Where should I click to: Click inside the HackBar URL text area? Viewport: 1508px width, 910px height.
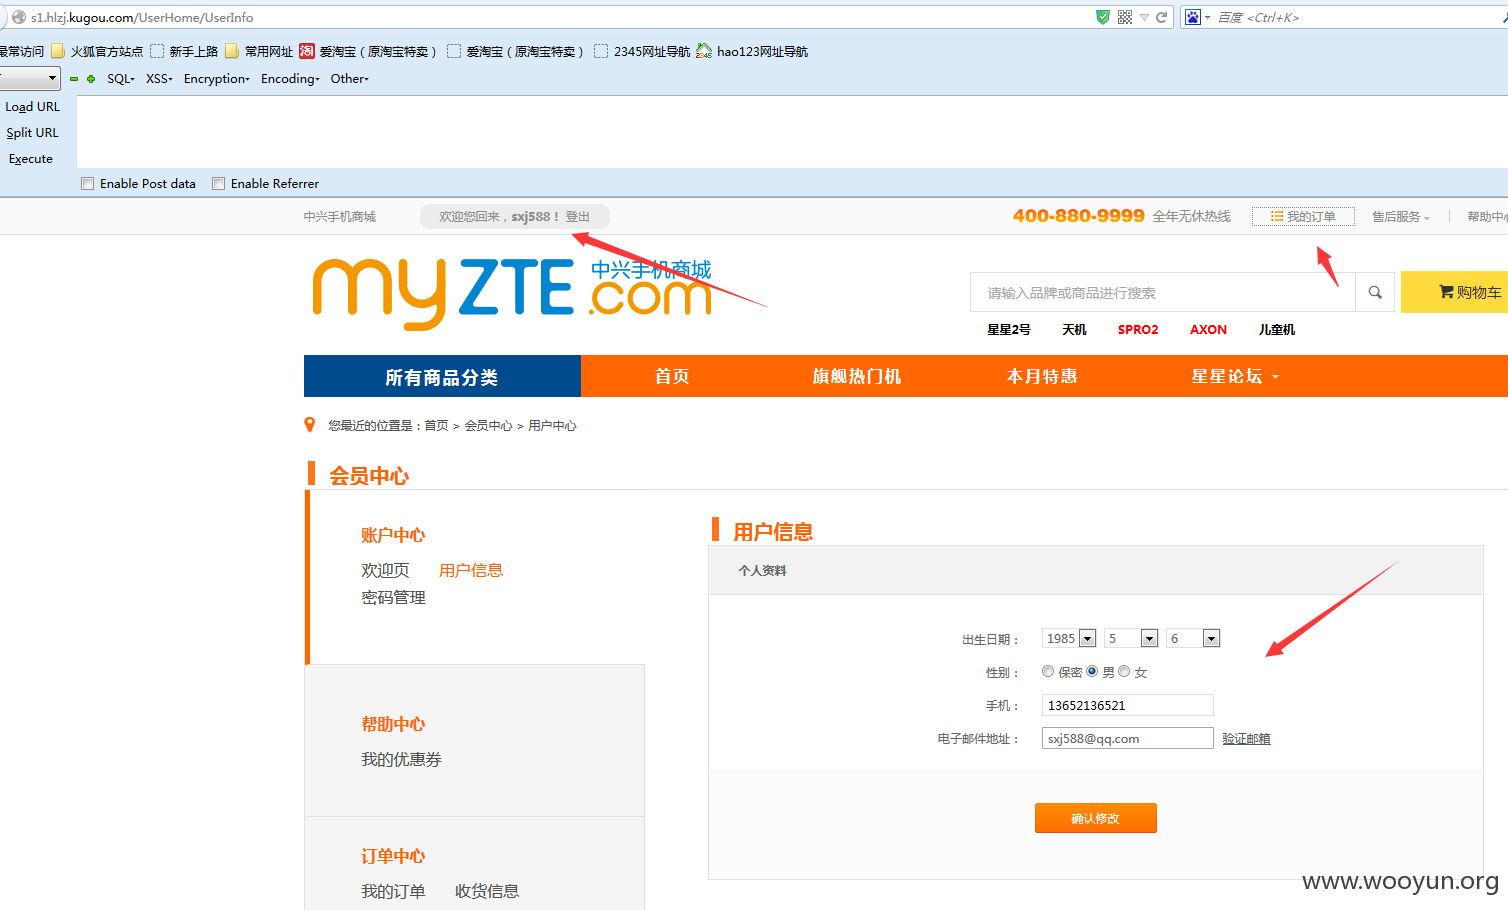pyautogui.click(x=791, y=132)
